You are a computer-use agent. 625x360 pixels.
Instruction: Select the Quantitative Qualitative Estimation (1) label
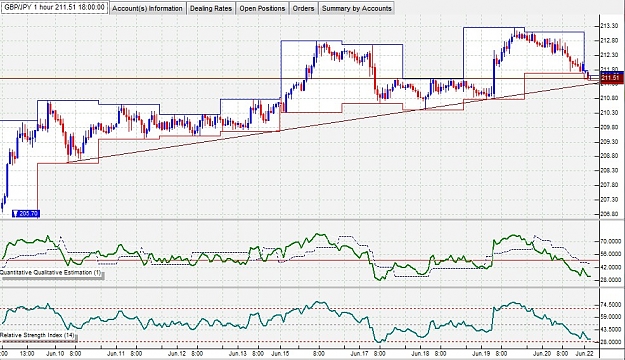[x=50, y=273]
